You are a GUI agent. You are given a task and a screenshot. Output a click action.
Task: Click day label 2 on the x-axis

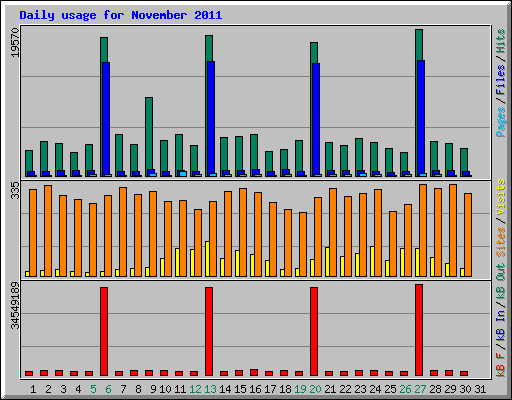pyautogui.click(x=48, y=389)
